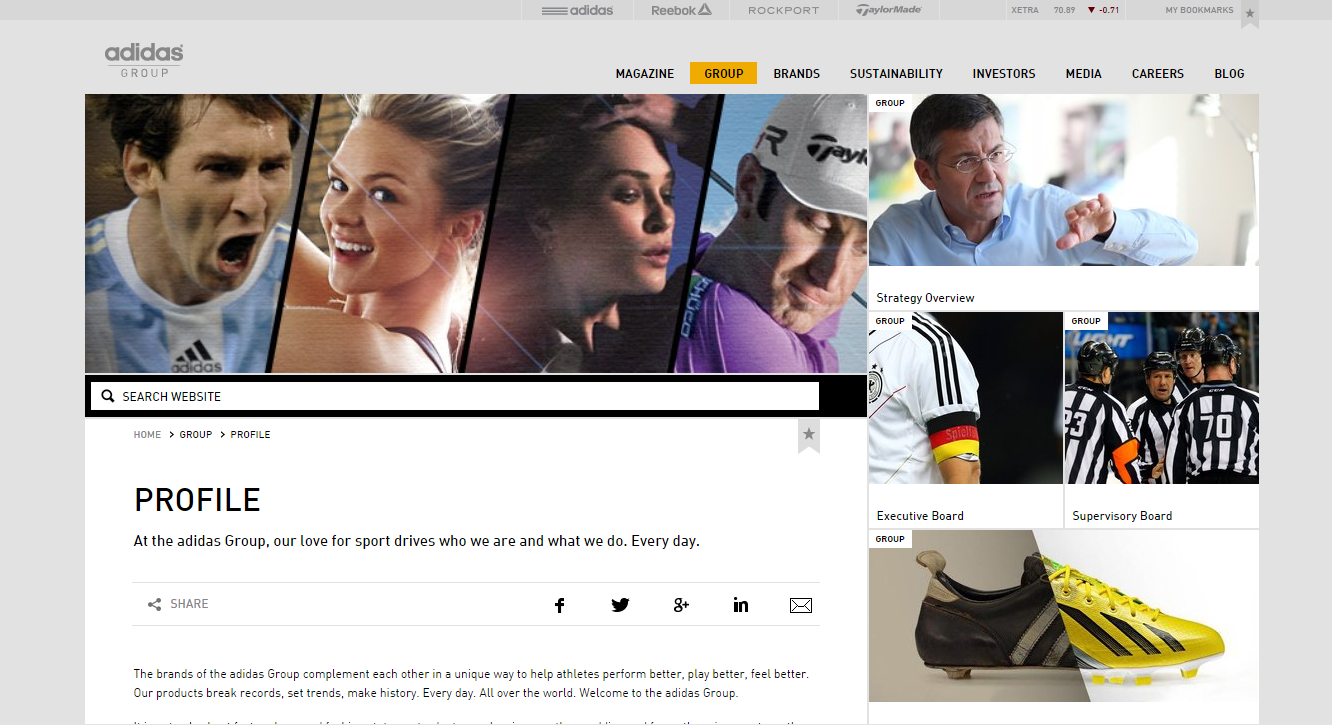Click the star icon next to My Bookmarks

[1250, 13]
